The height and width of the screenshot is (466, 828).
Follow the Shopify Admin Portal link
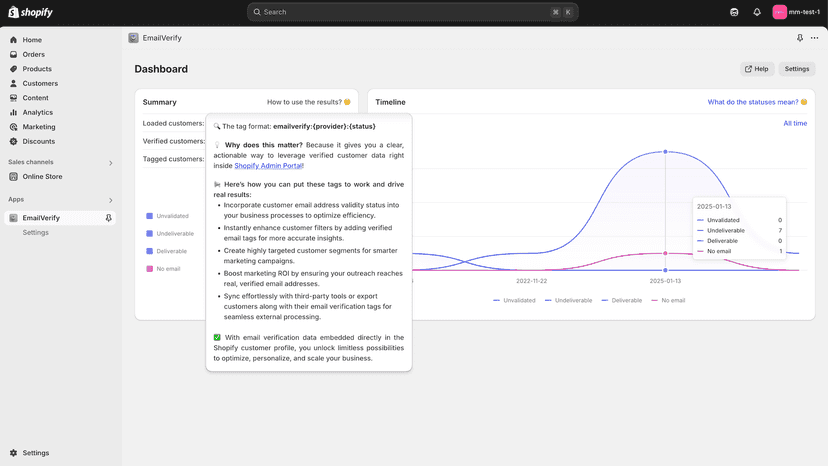click(x=268, y=165)
